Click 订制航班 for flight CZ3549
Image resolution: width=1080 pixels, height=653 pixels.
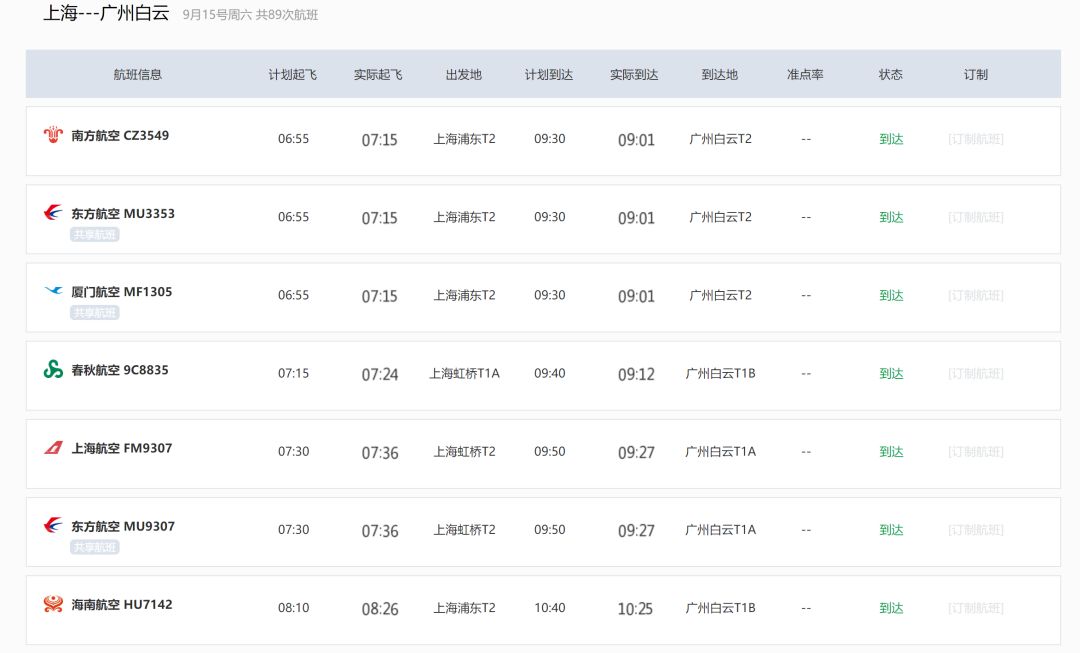(975, 139)
